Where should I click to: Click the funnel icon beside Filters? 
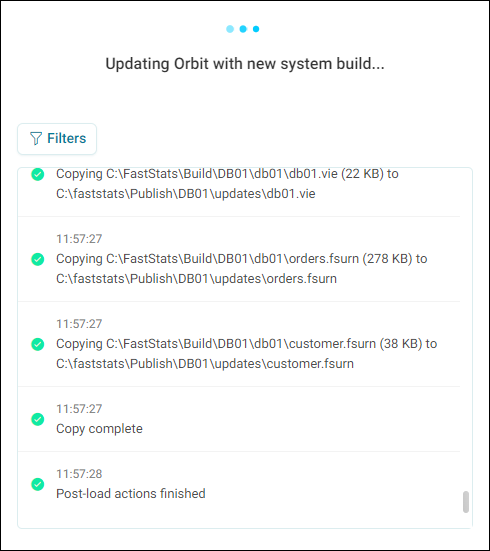tap(36, 138)
